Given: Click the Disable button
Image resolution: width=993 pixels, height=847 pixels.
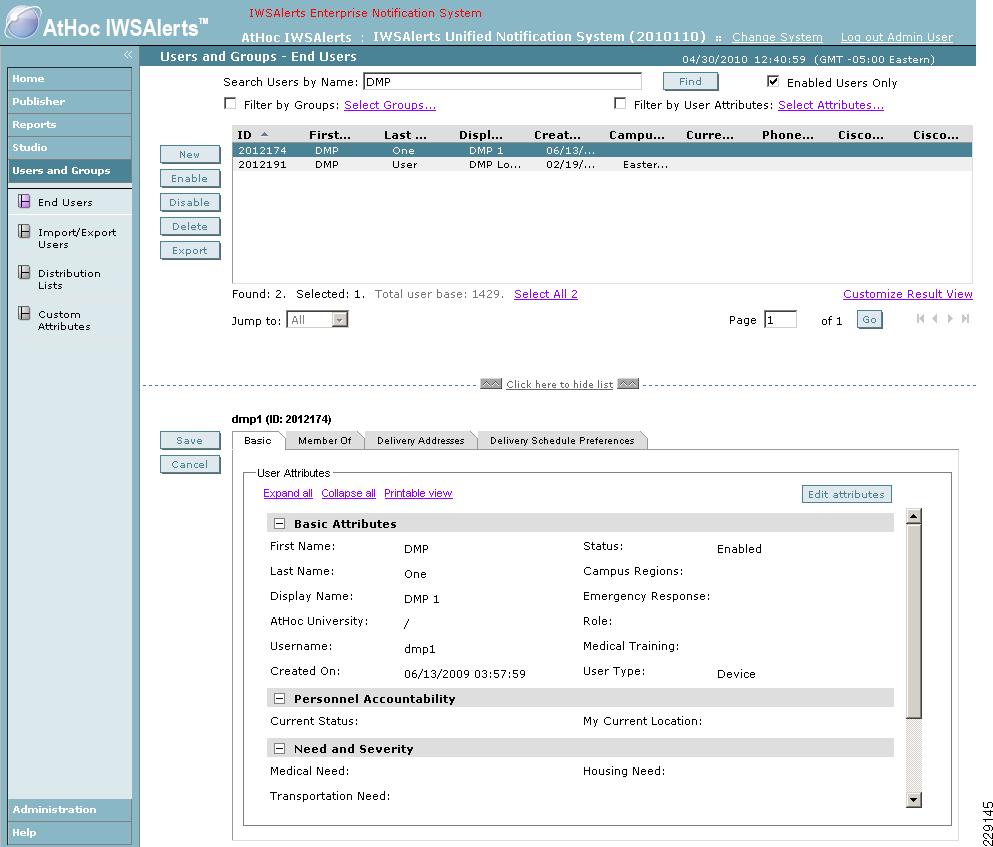Looking at the screenshot, I should 190,203.
